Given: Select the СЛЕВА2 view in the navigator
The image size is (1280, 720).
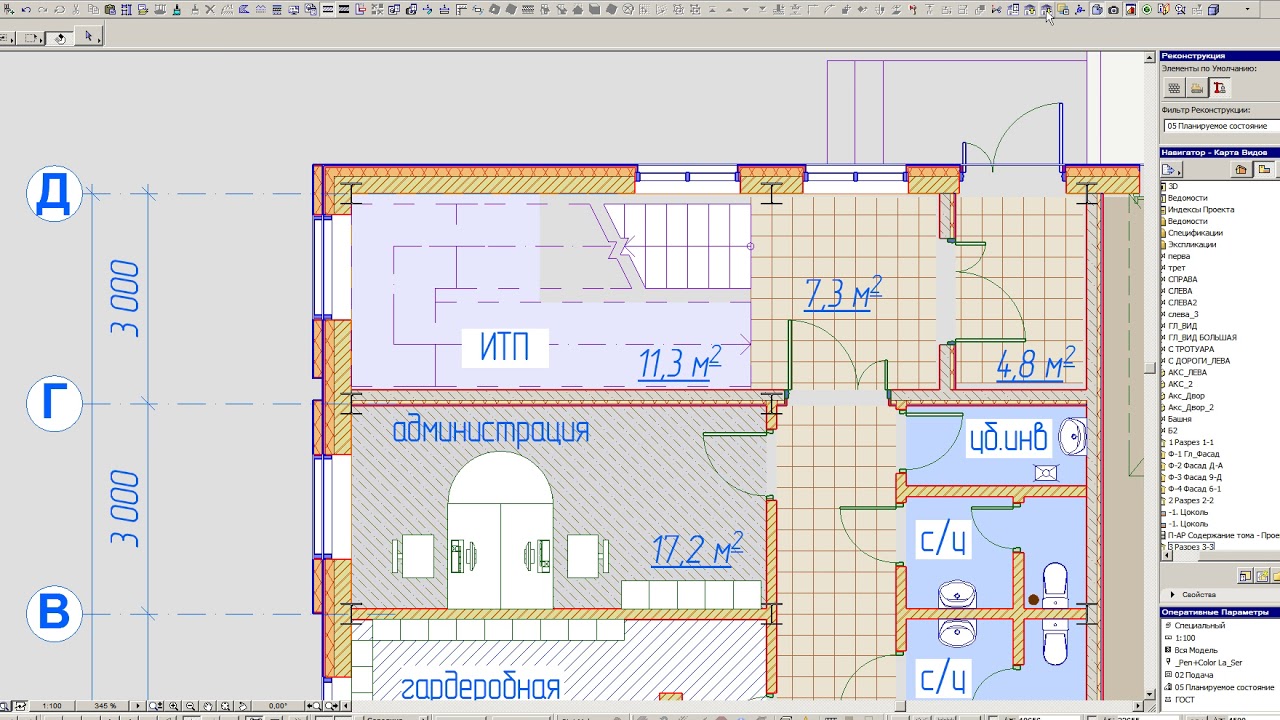Looking at the screenshot, I should tap(1182, 302).
